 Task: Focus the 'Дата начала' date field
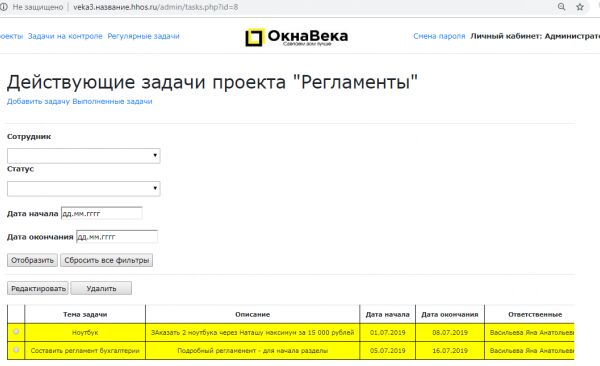pyautogui.click(x=102, y=213)
